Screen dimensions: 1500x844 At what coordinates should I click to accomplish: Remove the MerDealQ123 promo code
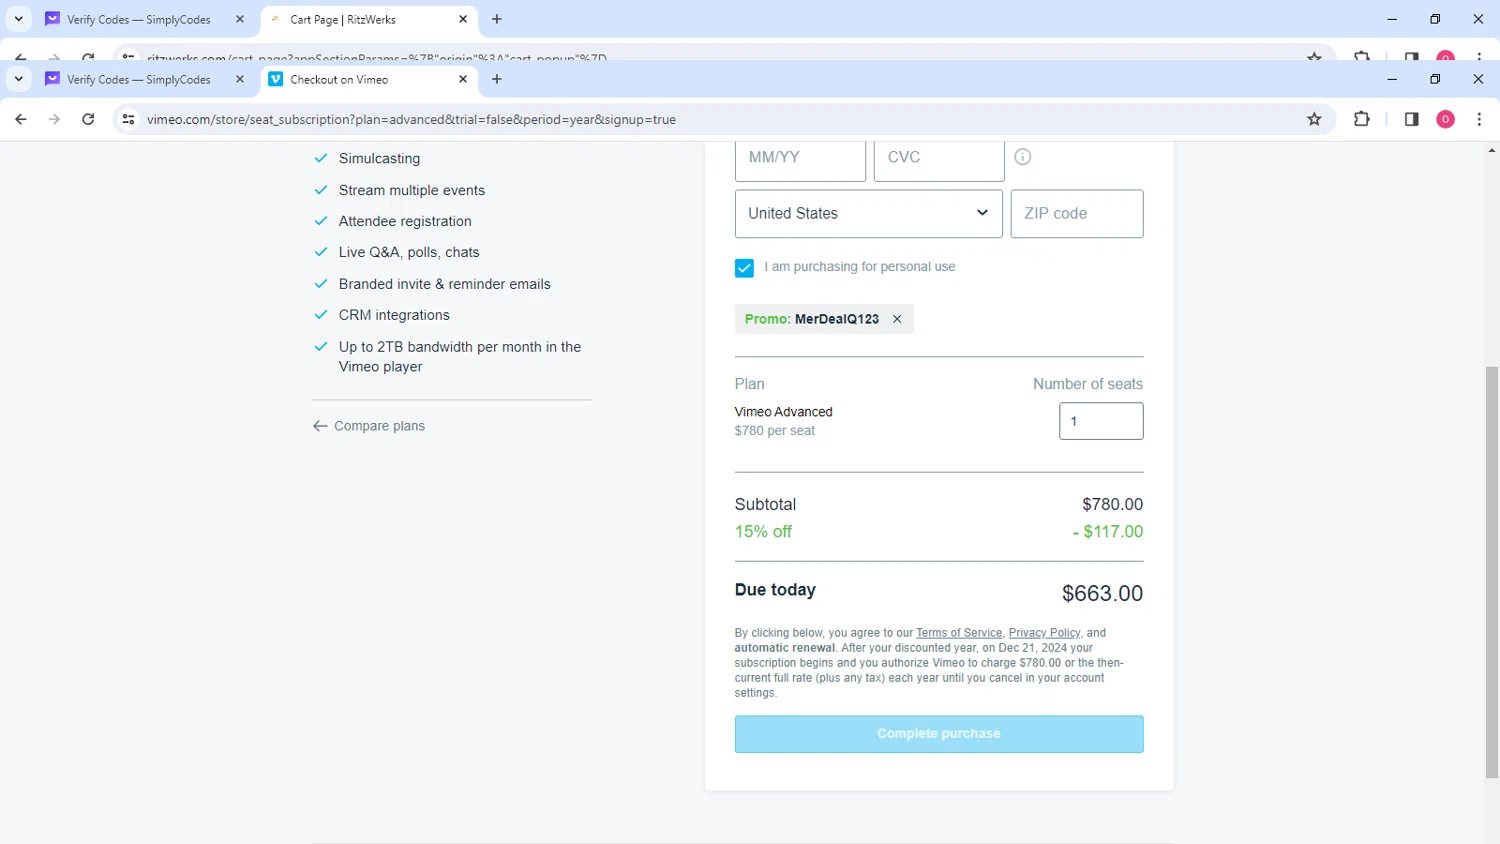[897, 319]
